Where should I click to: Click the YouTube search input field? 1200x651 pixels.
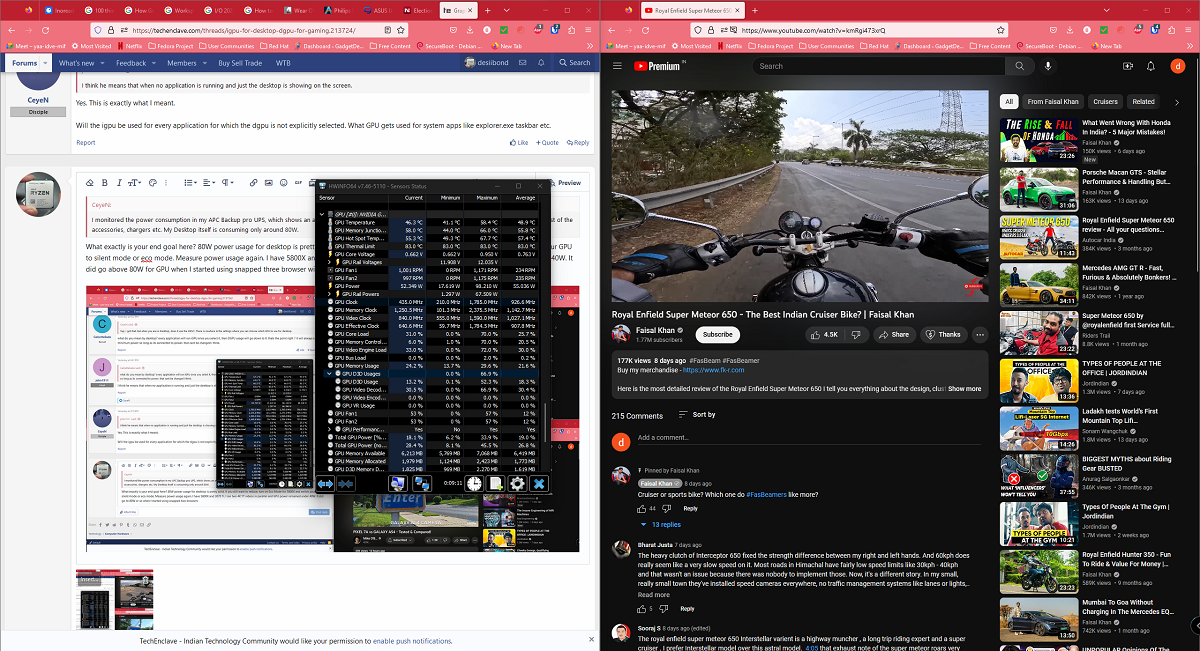[x=880, y=66]
